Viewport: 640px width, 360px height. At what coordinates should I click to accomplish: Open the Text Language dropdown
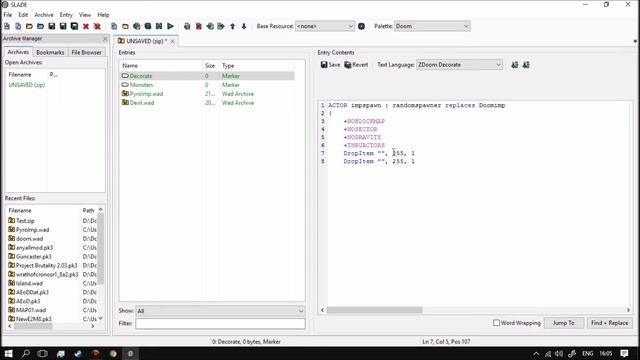click(x=459, y=65)
